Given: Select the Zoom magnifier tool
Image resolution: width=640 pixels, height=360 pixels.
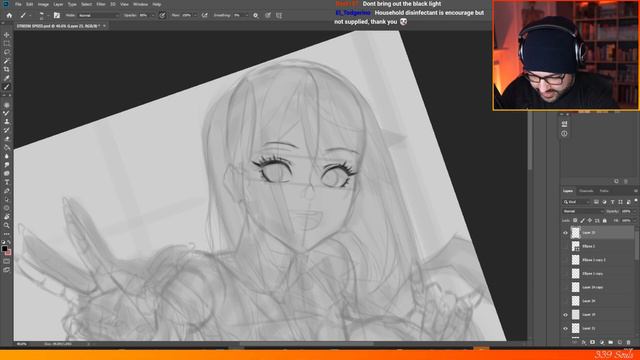Looking at the screenshot, I should coord(7,225).
